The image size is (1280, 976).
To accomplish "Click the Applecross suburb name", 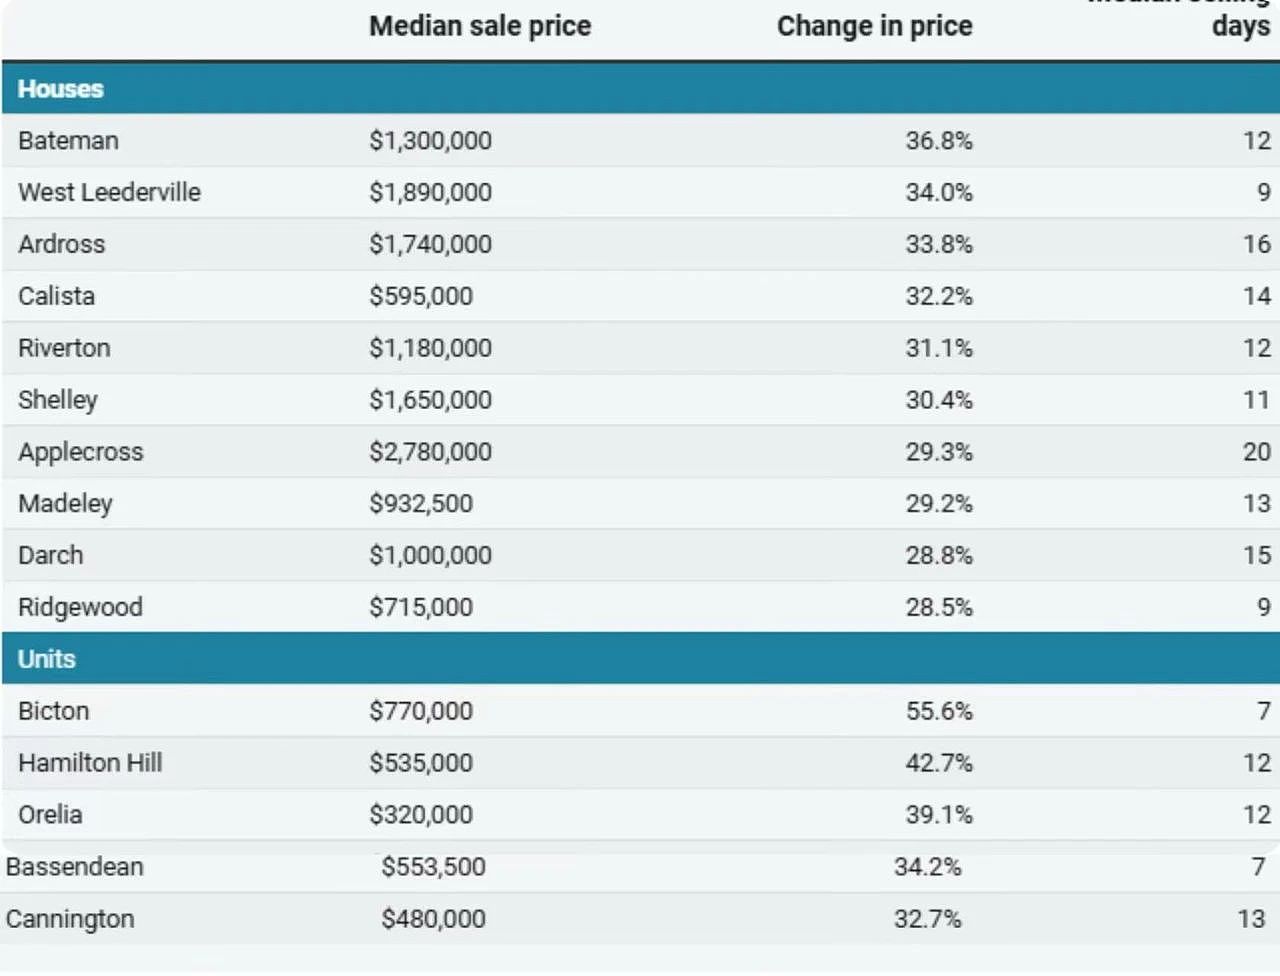I will pos(81,452).
